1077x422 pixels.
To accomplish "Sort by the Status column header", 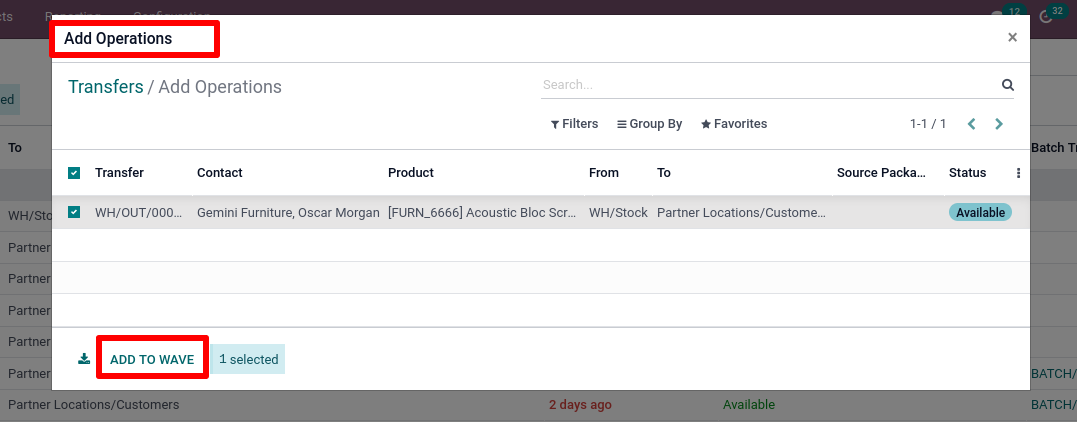I will coord(967,173).
